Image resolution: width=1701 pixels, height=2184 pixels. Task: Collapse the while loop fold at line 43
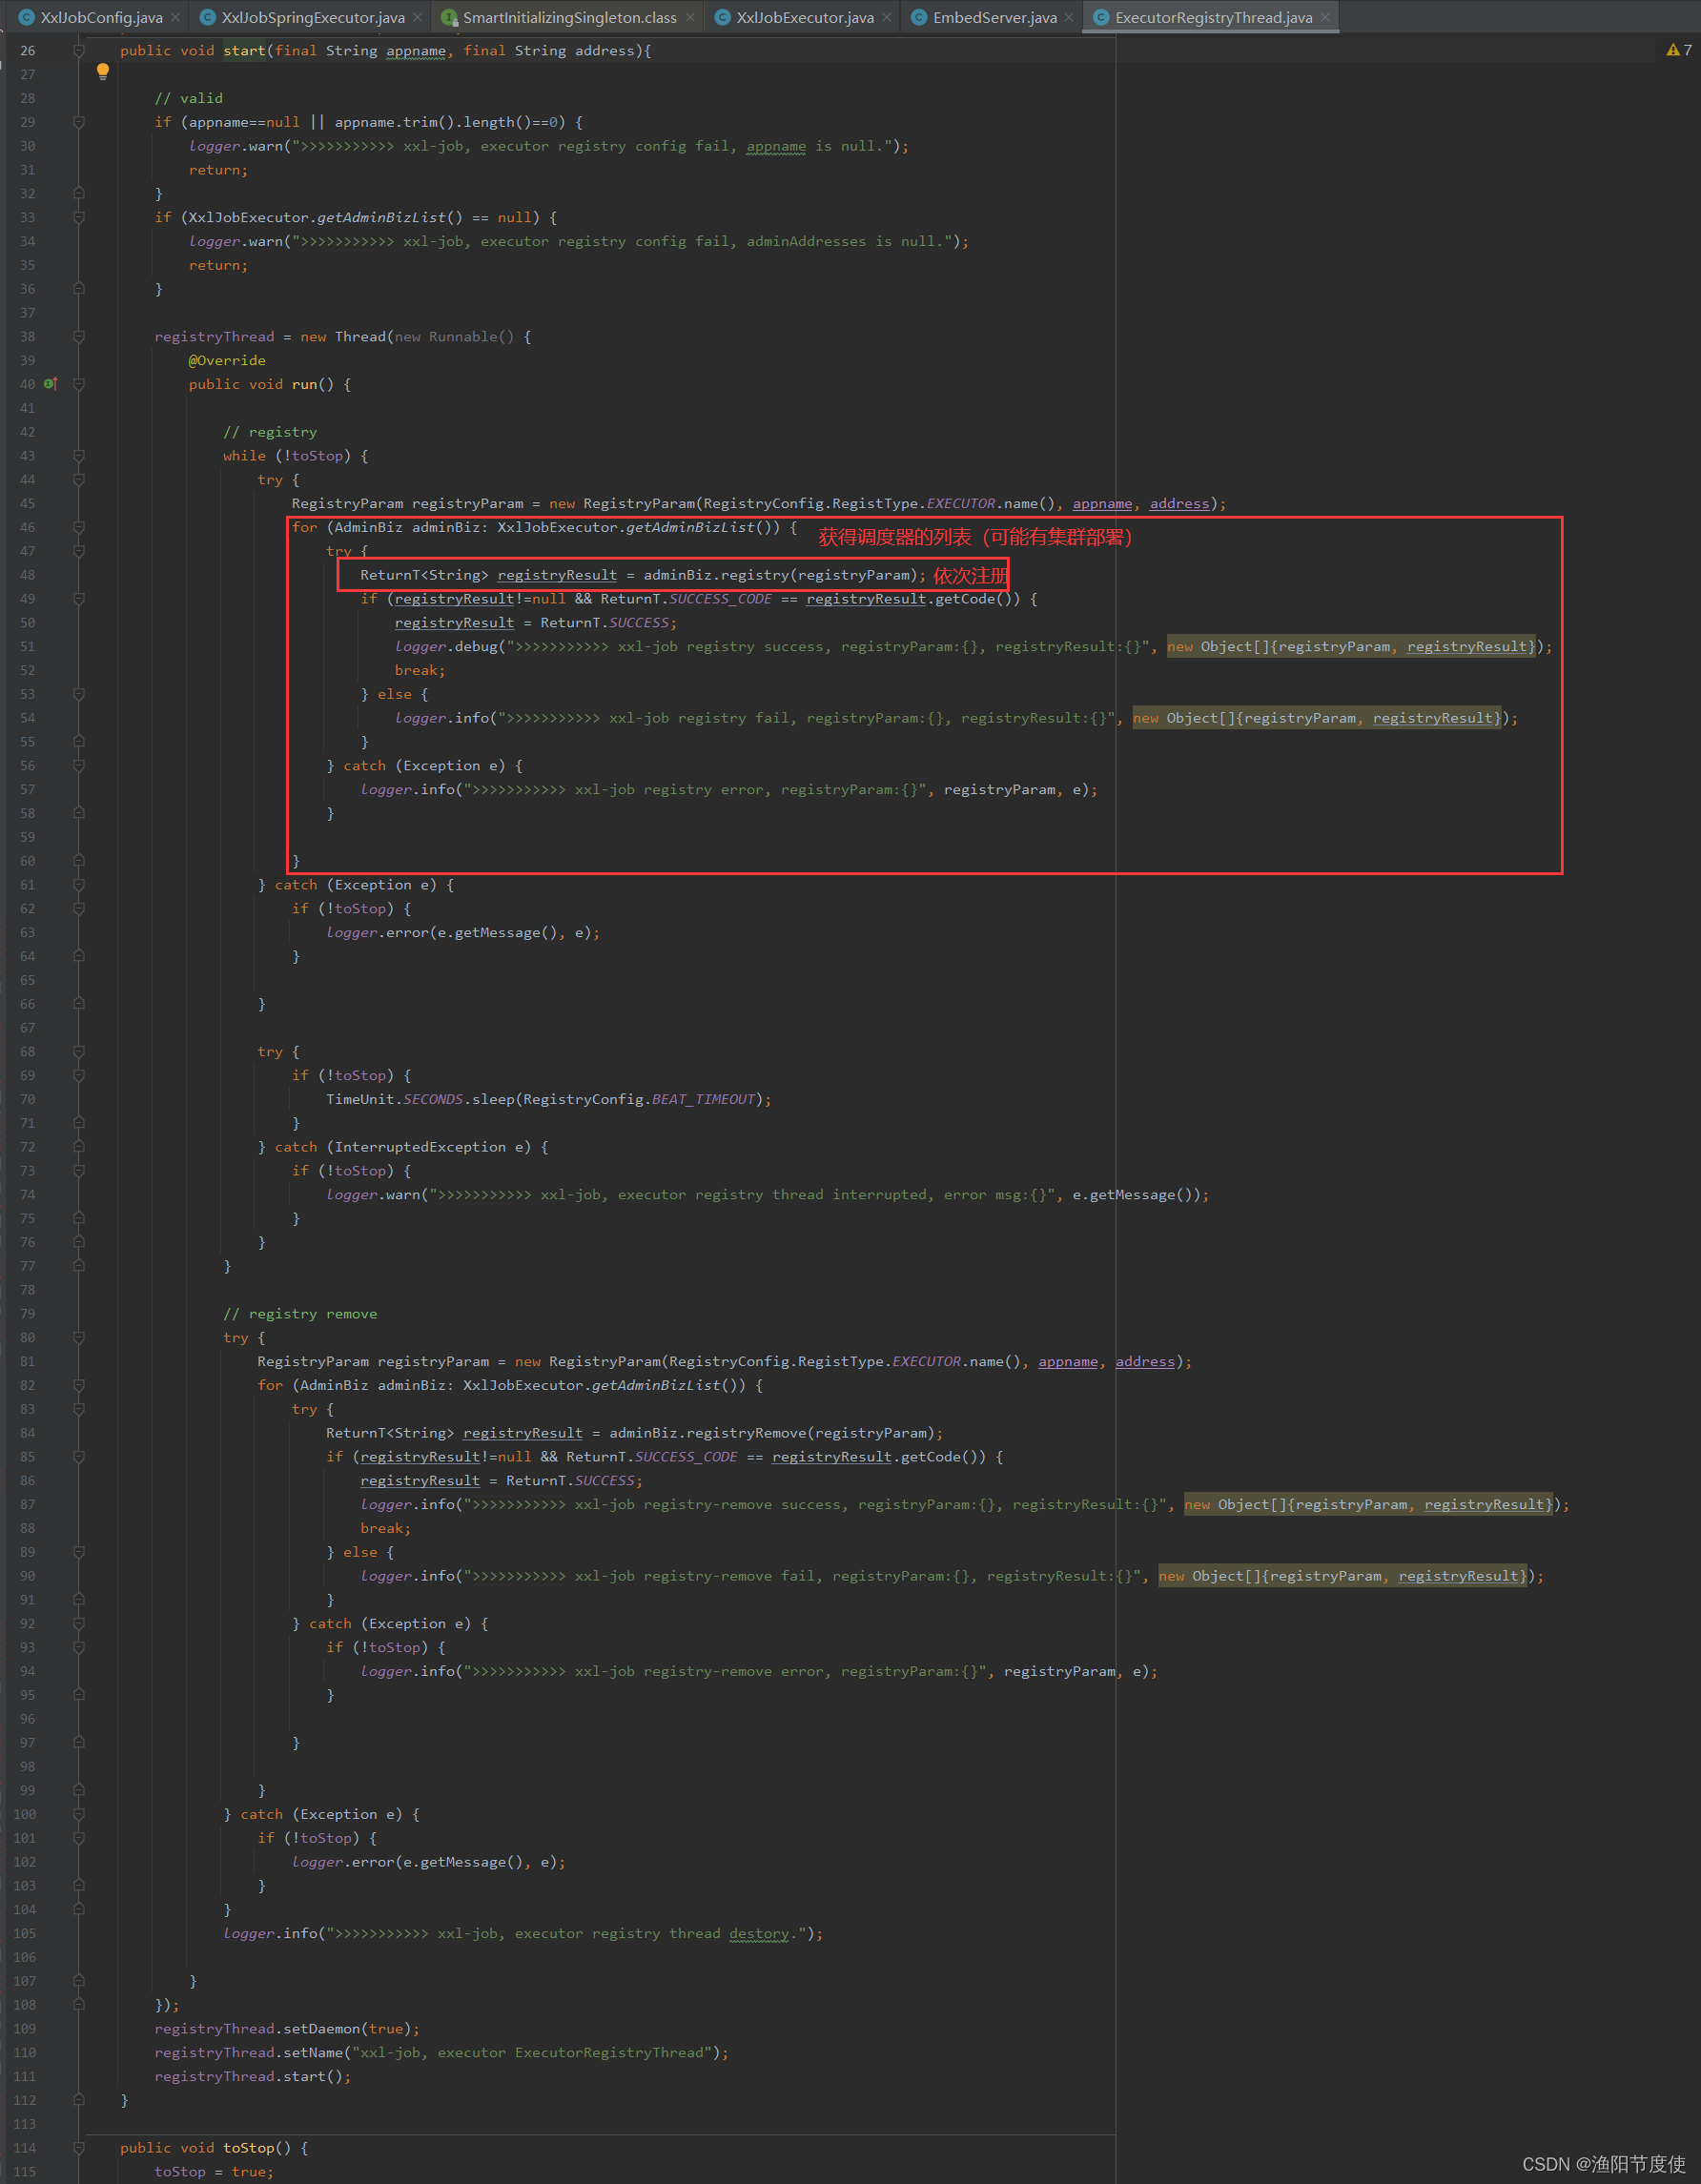point(79,456)
